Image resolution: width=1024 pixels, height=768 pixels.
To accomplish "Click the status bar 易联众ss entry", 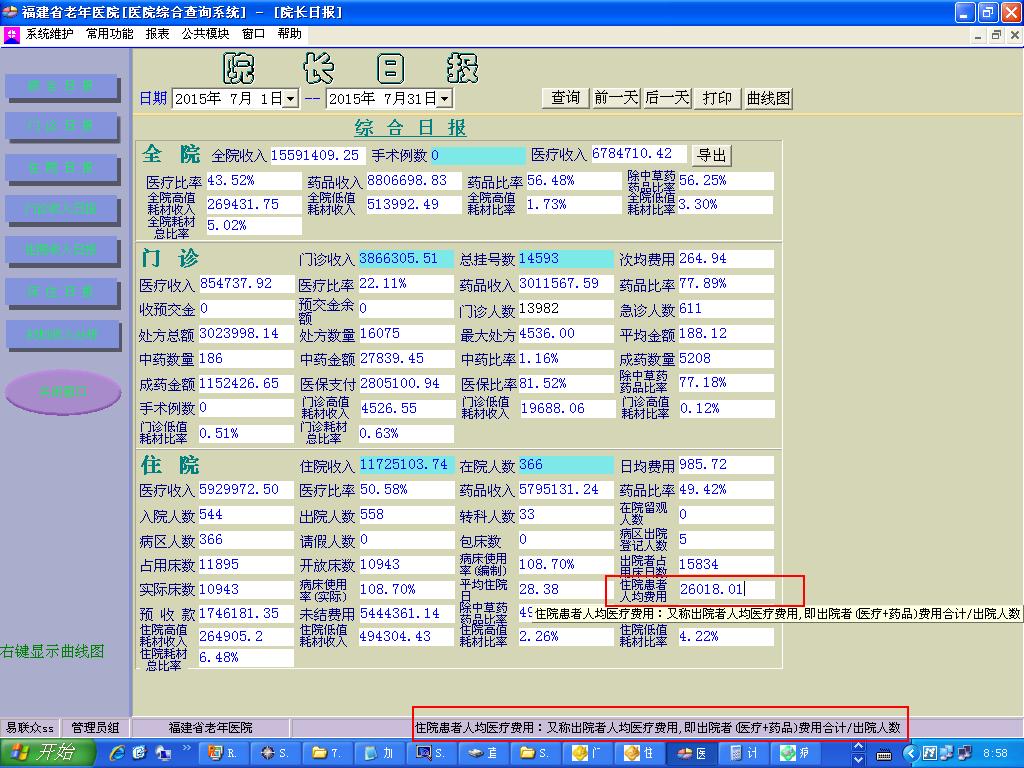I will [x=30, y=728].
